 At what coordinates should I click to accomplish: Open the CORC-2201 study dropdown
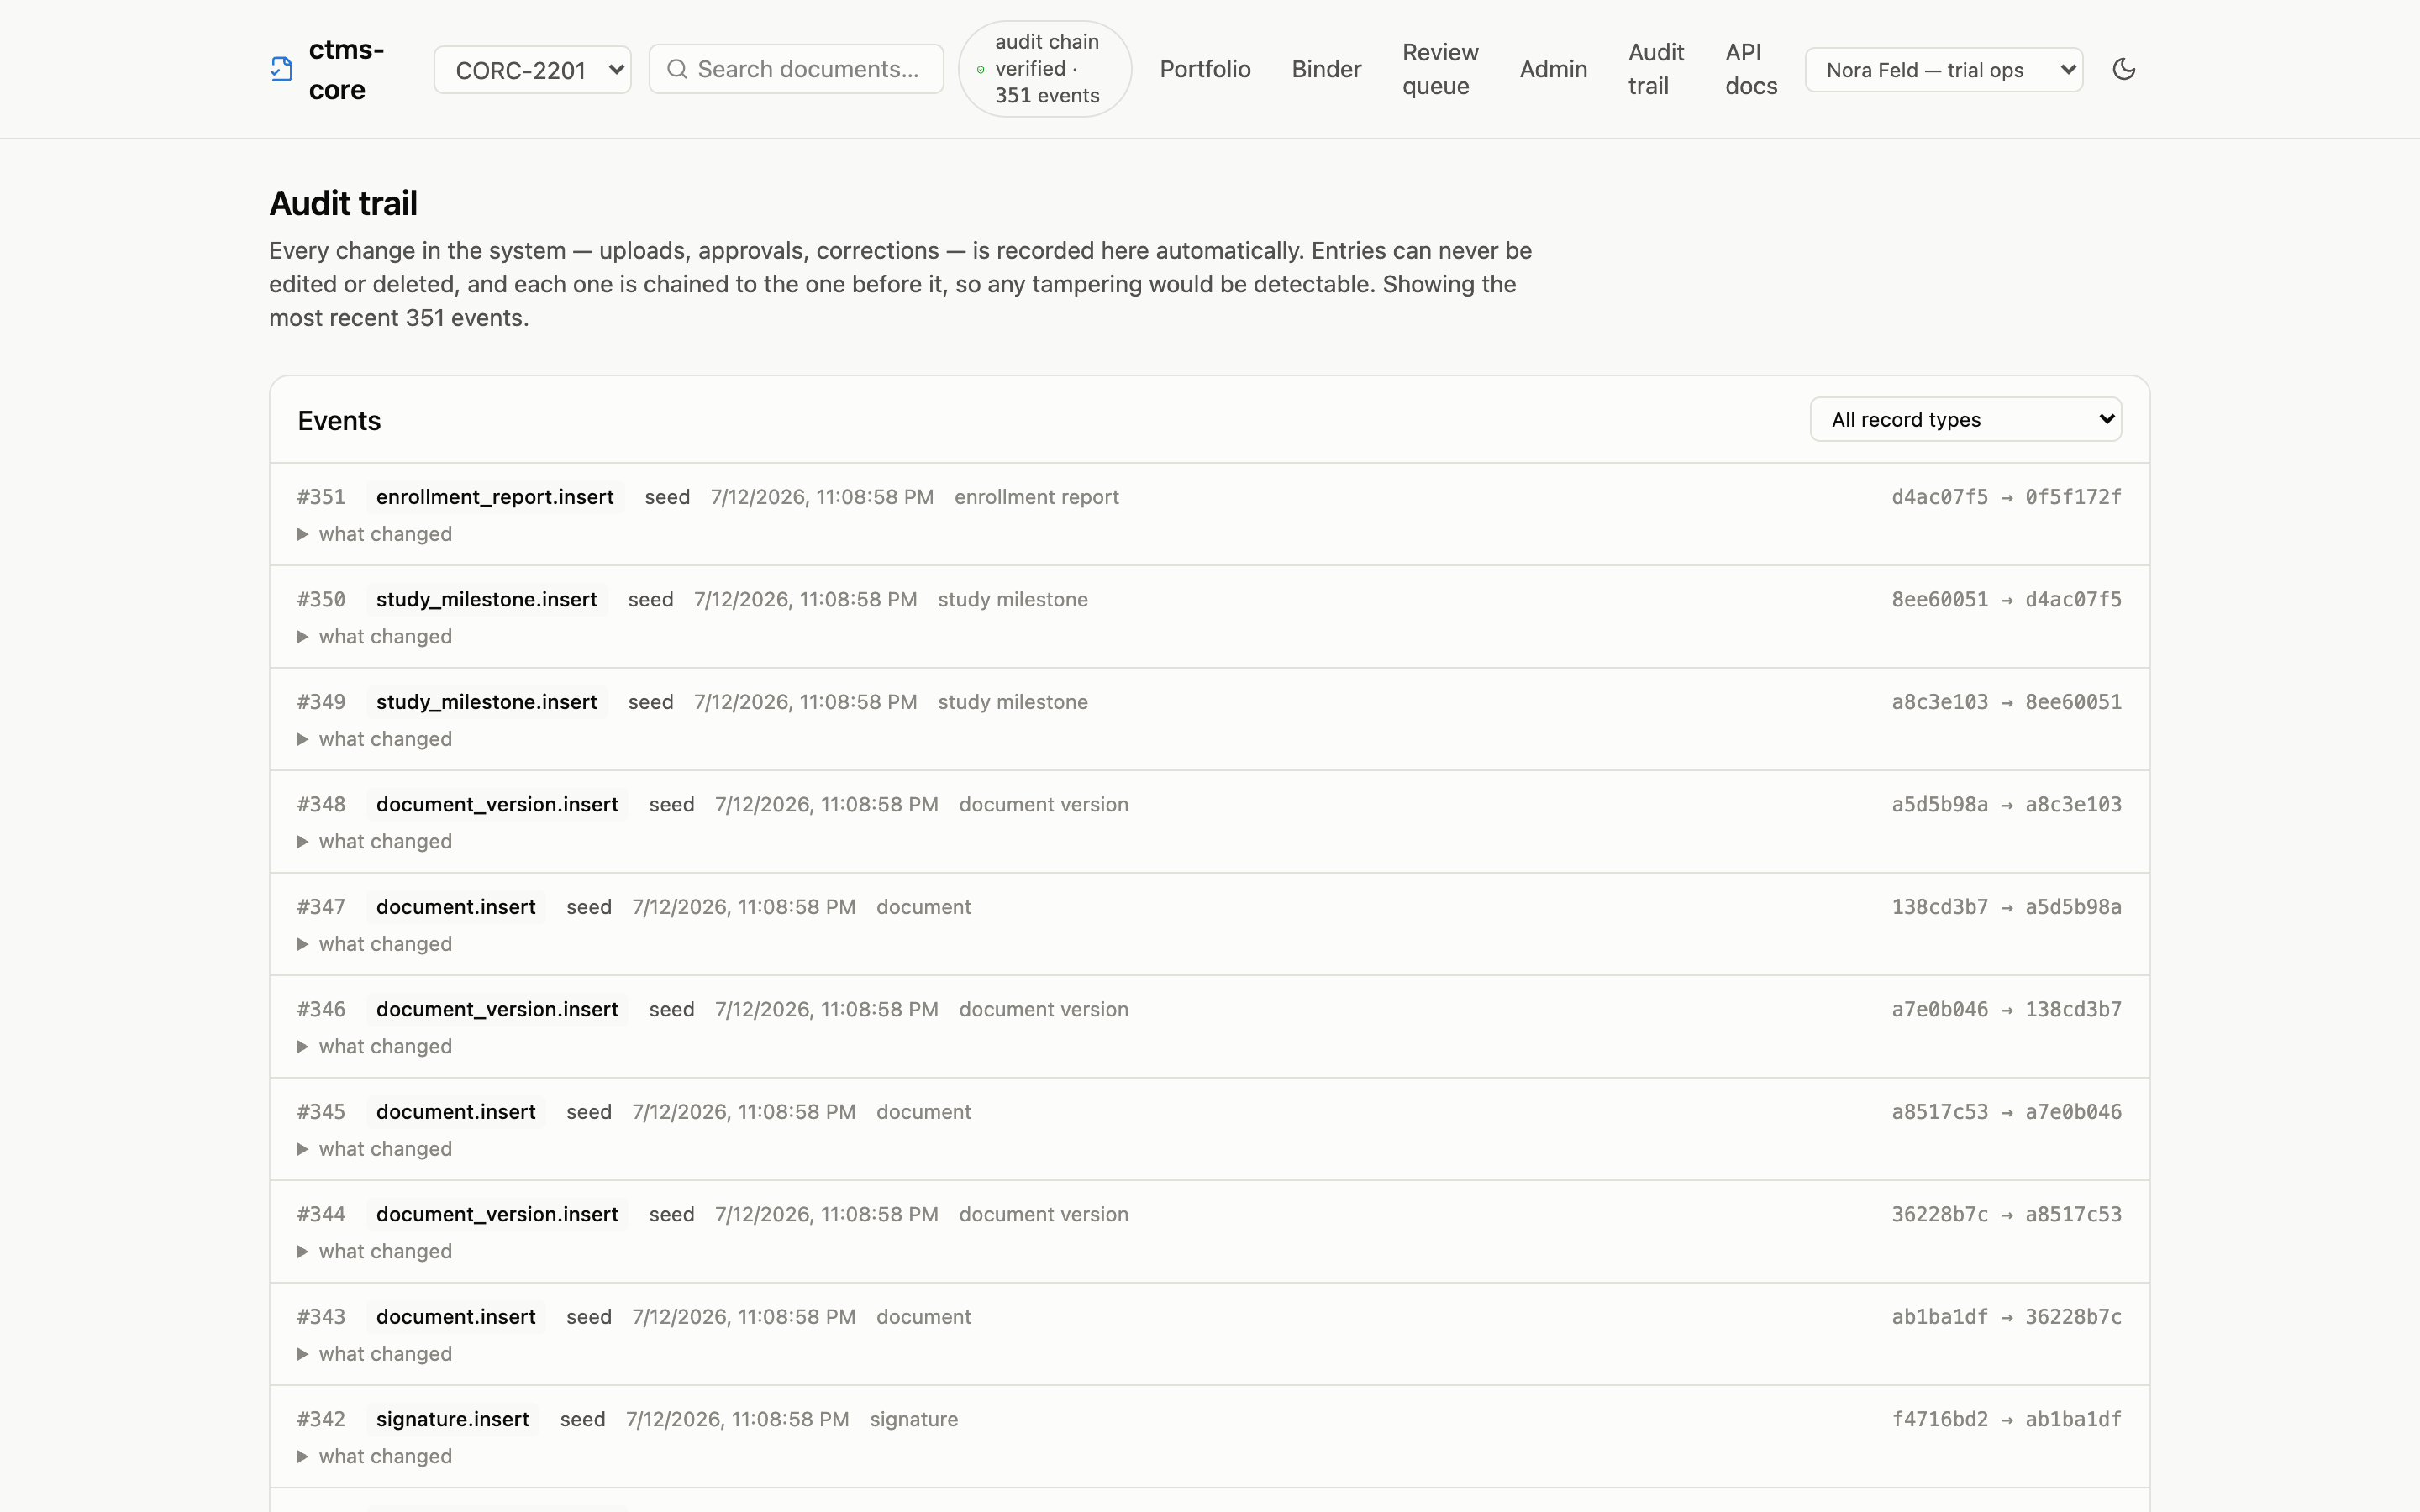[532, 70]
